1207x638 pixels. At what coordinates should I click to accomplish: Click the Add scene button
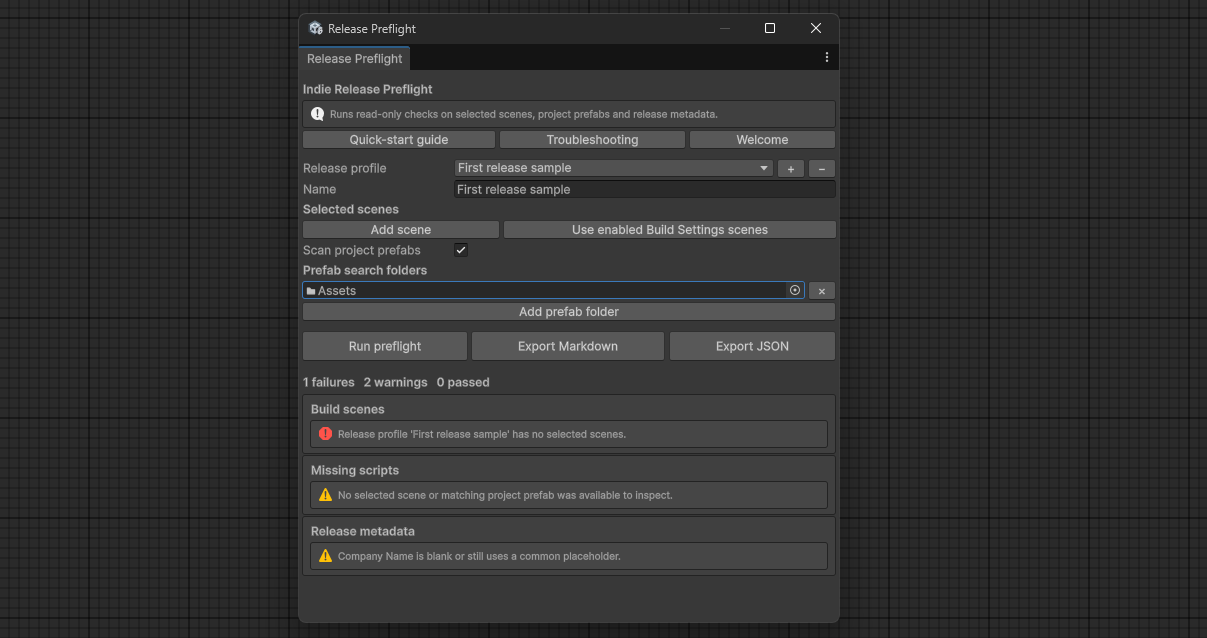click(x=401, y=230)
